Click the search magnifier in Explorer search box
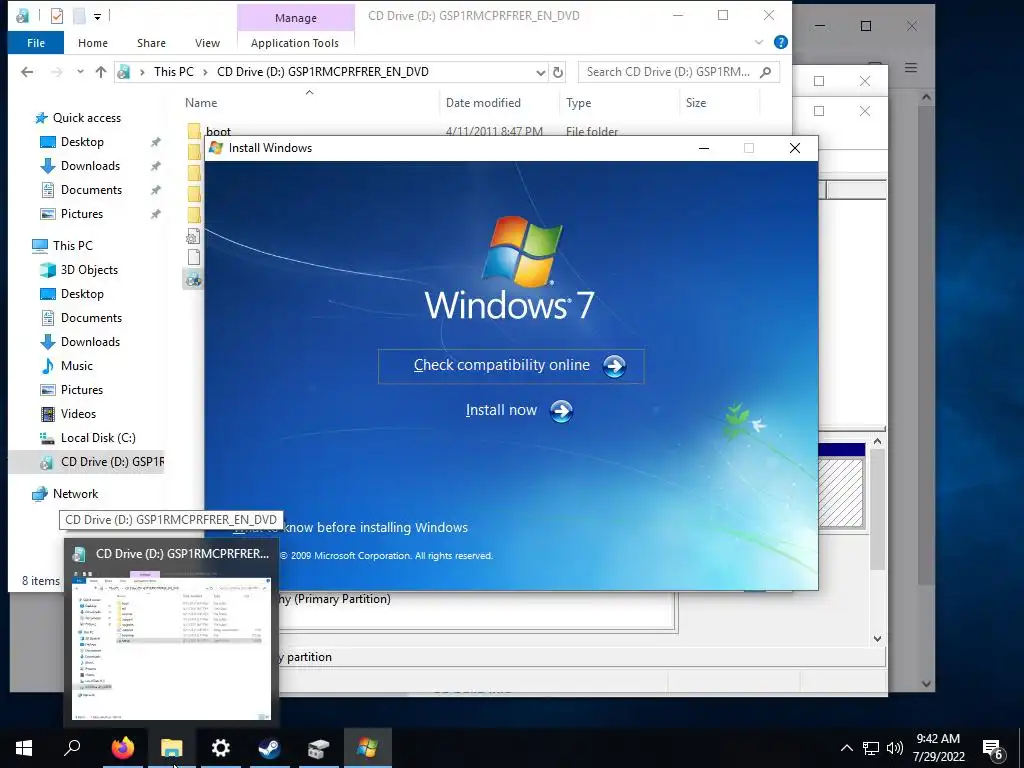1024x768 pixels. click(766, 72)
